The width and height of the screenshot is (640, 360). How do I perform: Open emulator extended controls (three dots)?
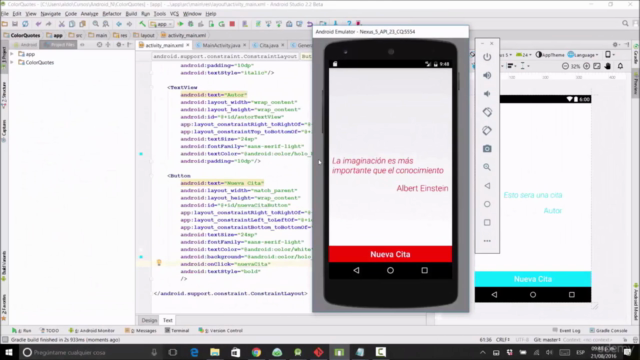click(487, 241)
